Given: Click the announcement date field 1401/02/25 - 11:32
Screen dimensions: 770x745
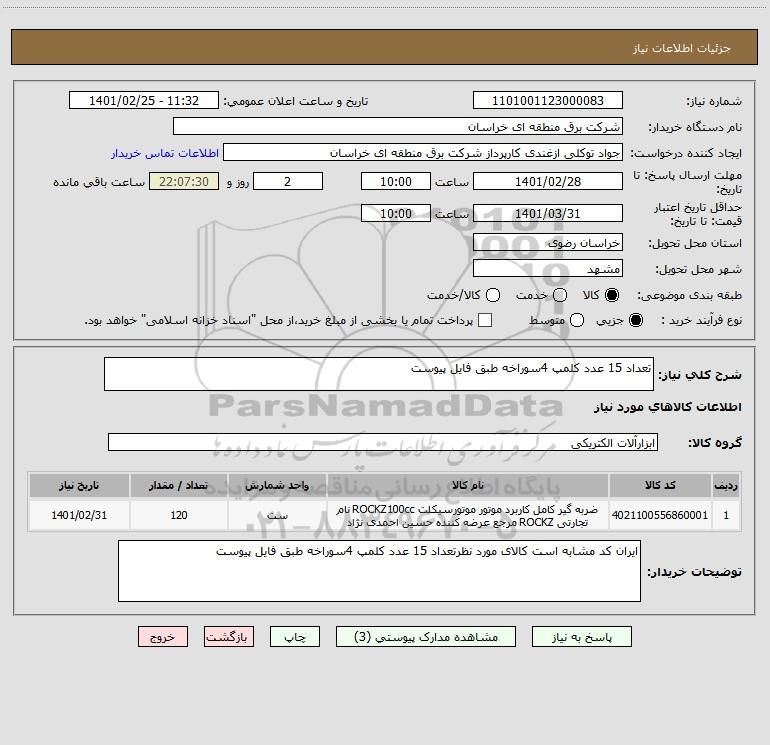Looking at the screenshot, I should [144, 101].
